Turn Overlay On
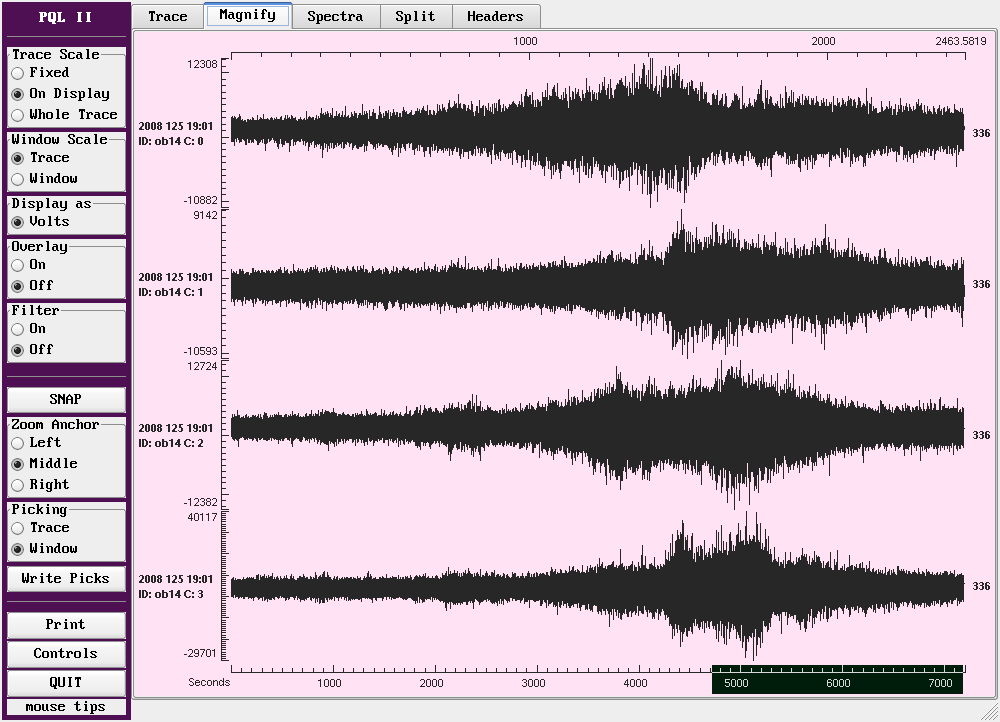Screen dimensions: 1000x722 coord(18,265)
